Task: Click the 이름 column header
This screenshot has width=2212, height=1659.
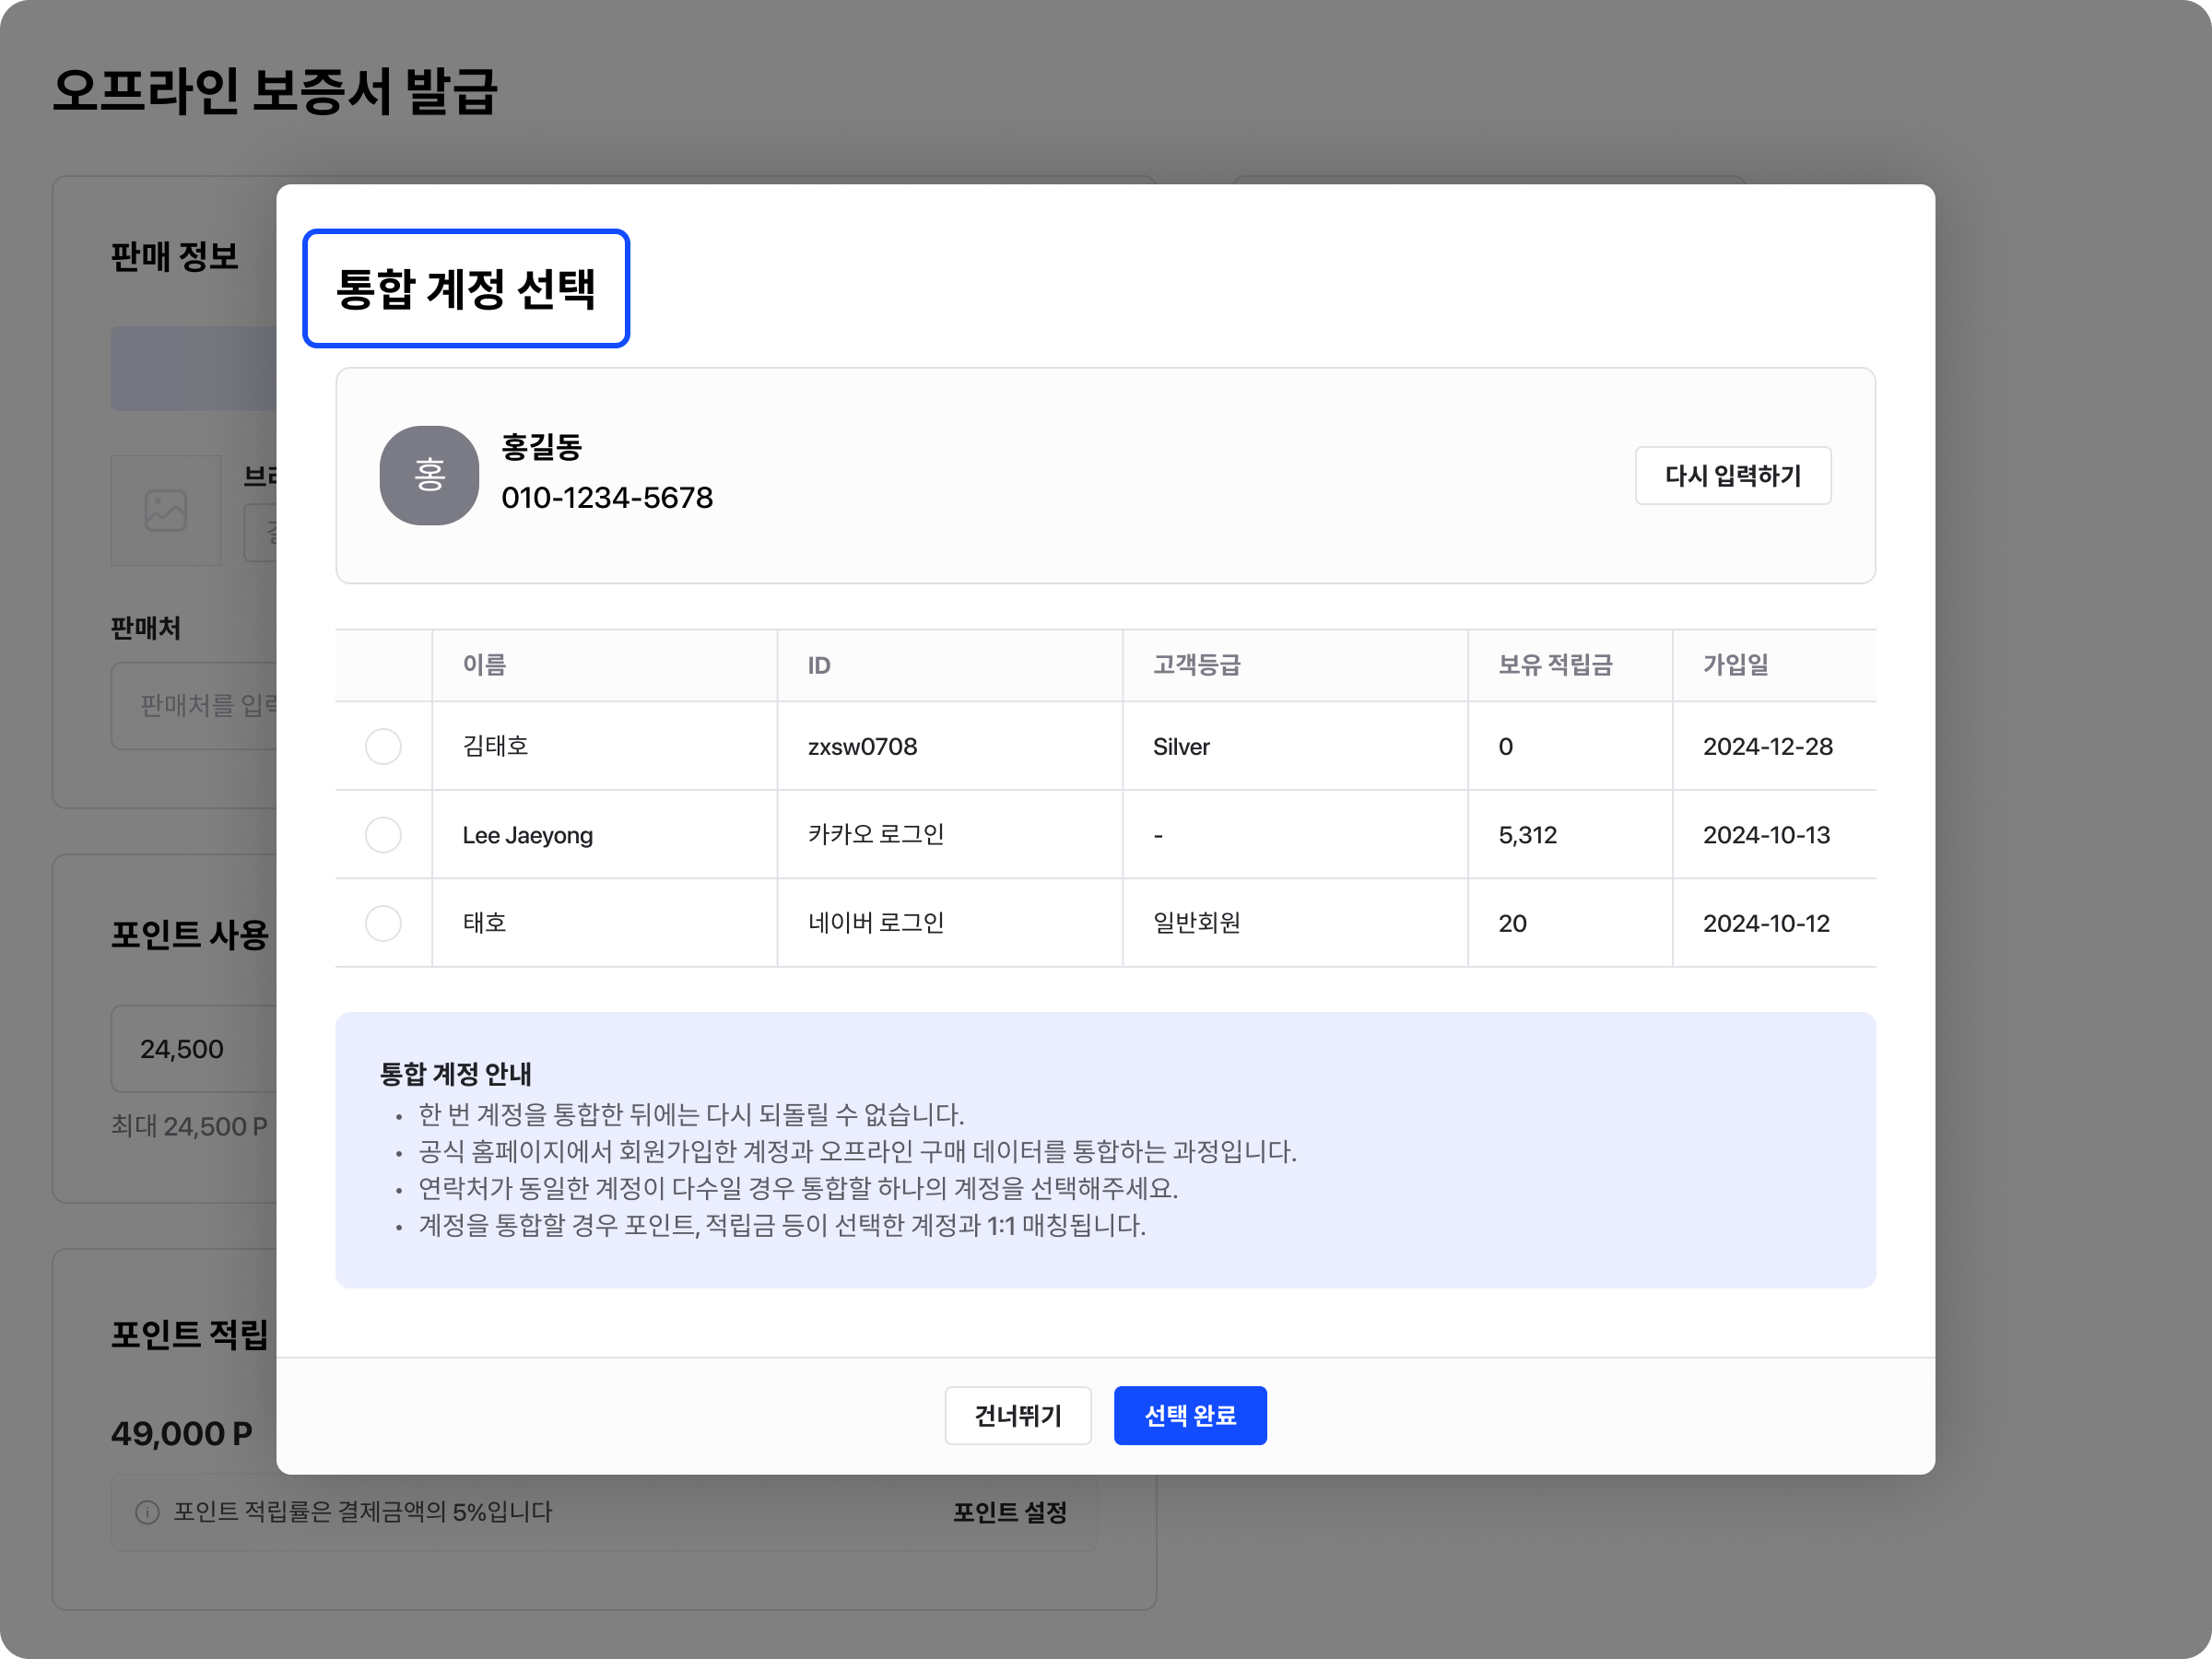Action: (485, 665)
